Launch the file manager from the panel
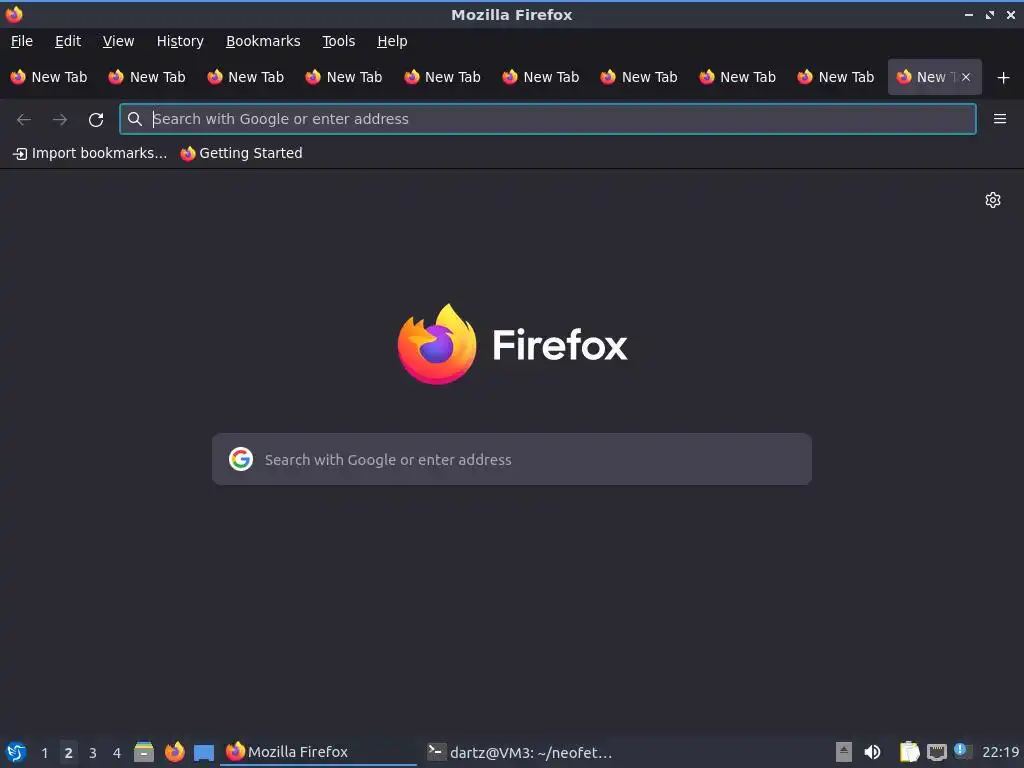 click(144, 752)
